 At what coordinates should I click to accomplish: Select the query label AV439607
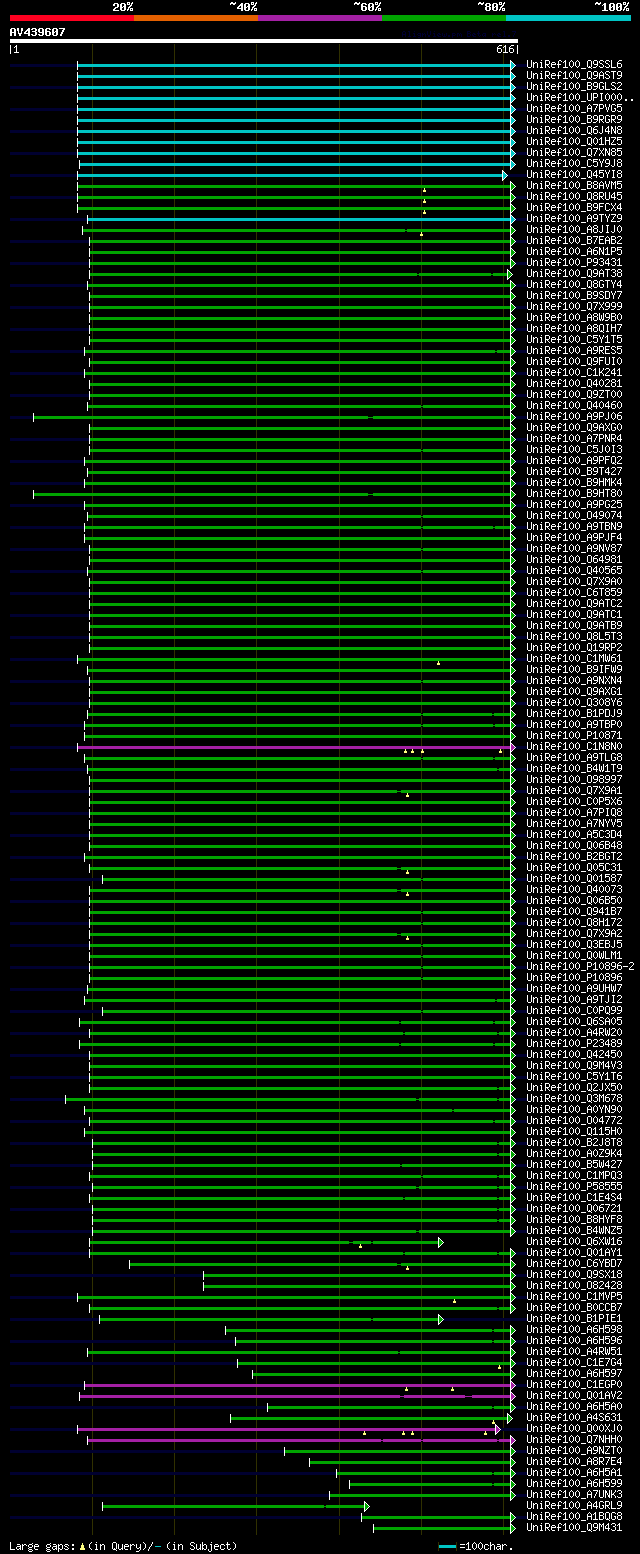pyautogui.click(x=38, y=32)
